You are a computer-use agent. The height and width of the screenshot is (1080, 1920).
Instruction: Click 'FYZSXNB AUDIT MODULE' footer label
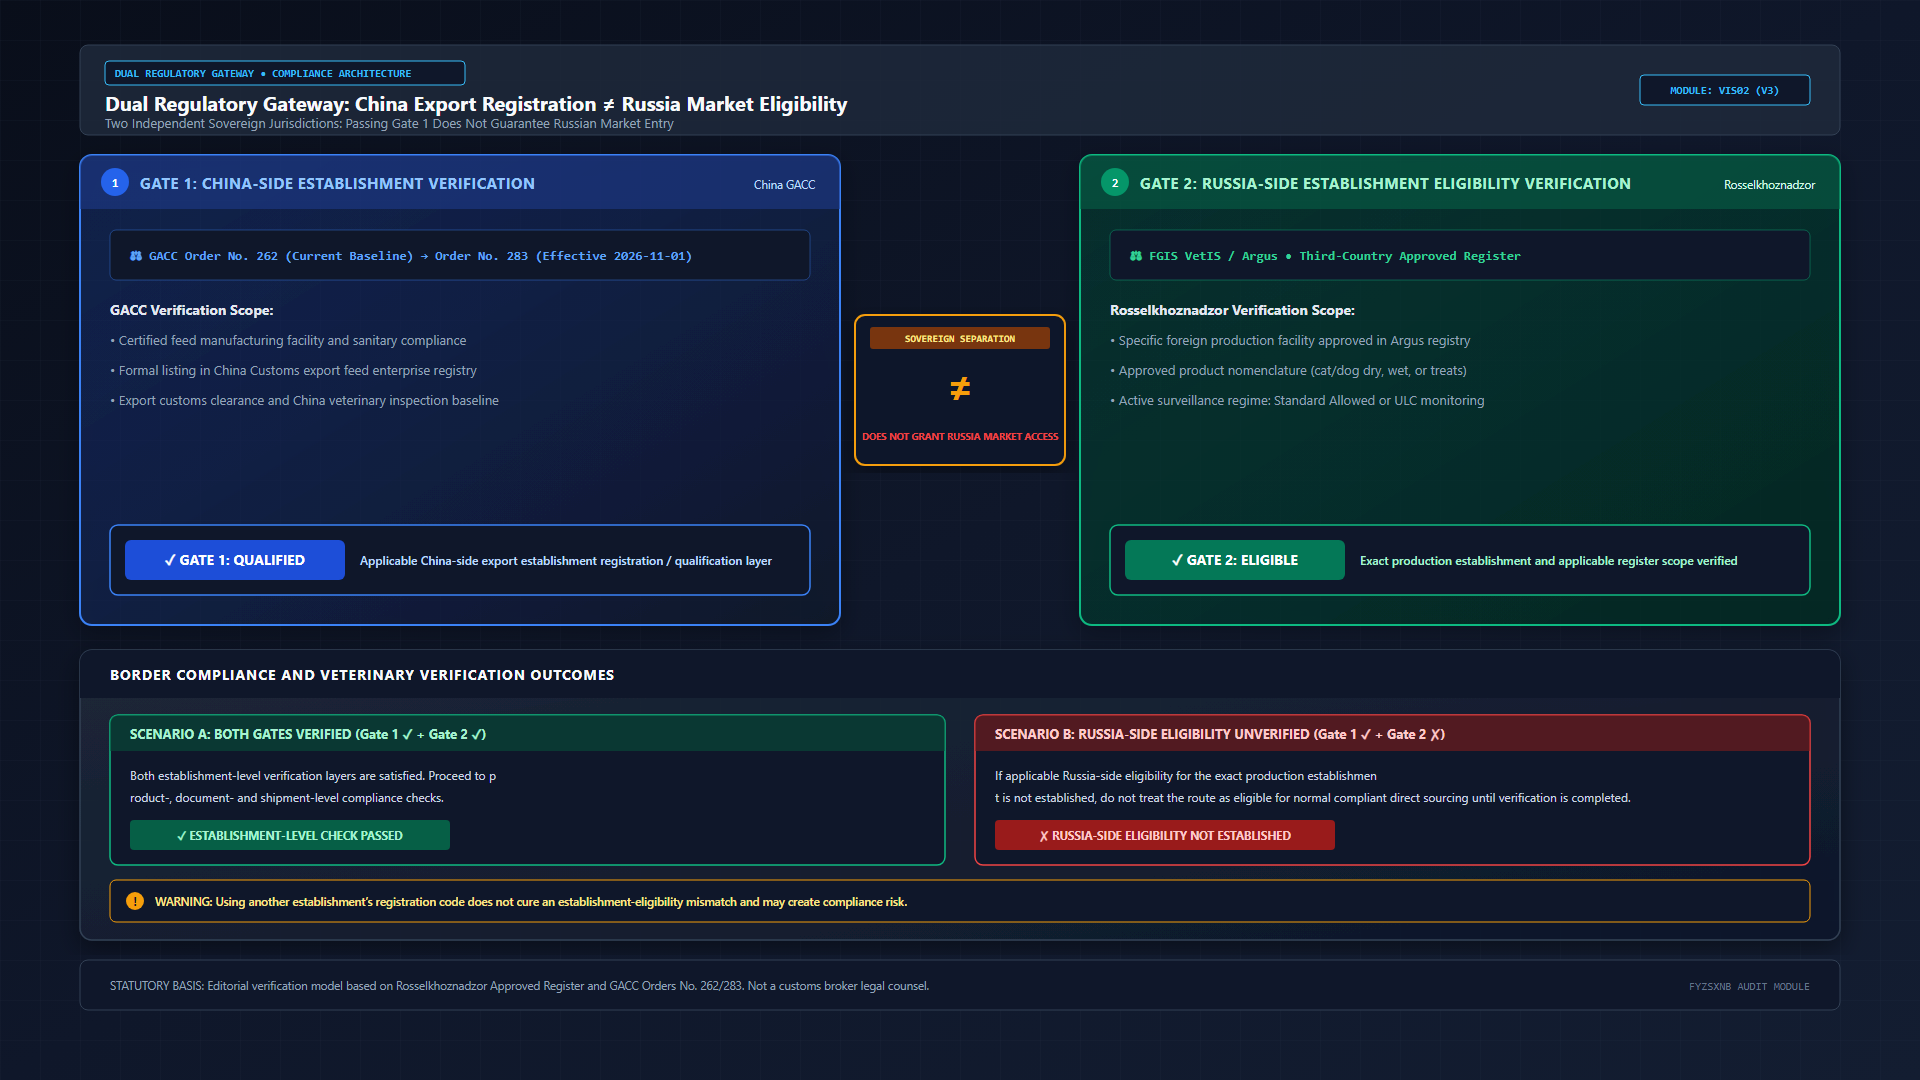1749,987
